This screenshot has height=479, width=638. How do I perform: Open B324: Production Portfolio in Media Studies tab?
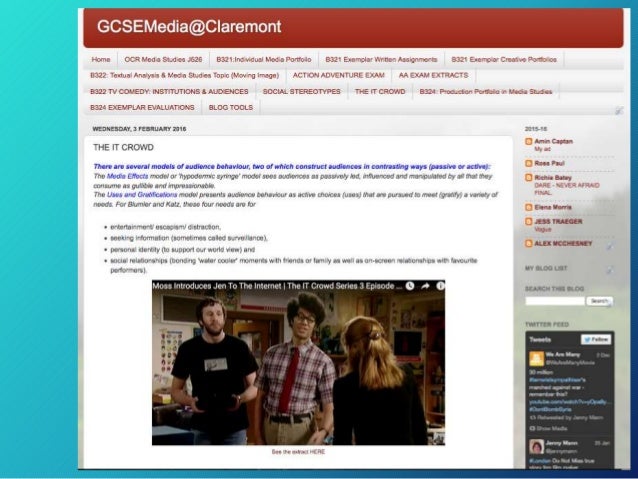pyautogui.click(x=486, y=92)
